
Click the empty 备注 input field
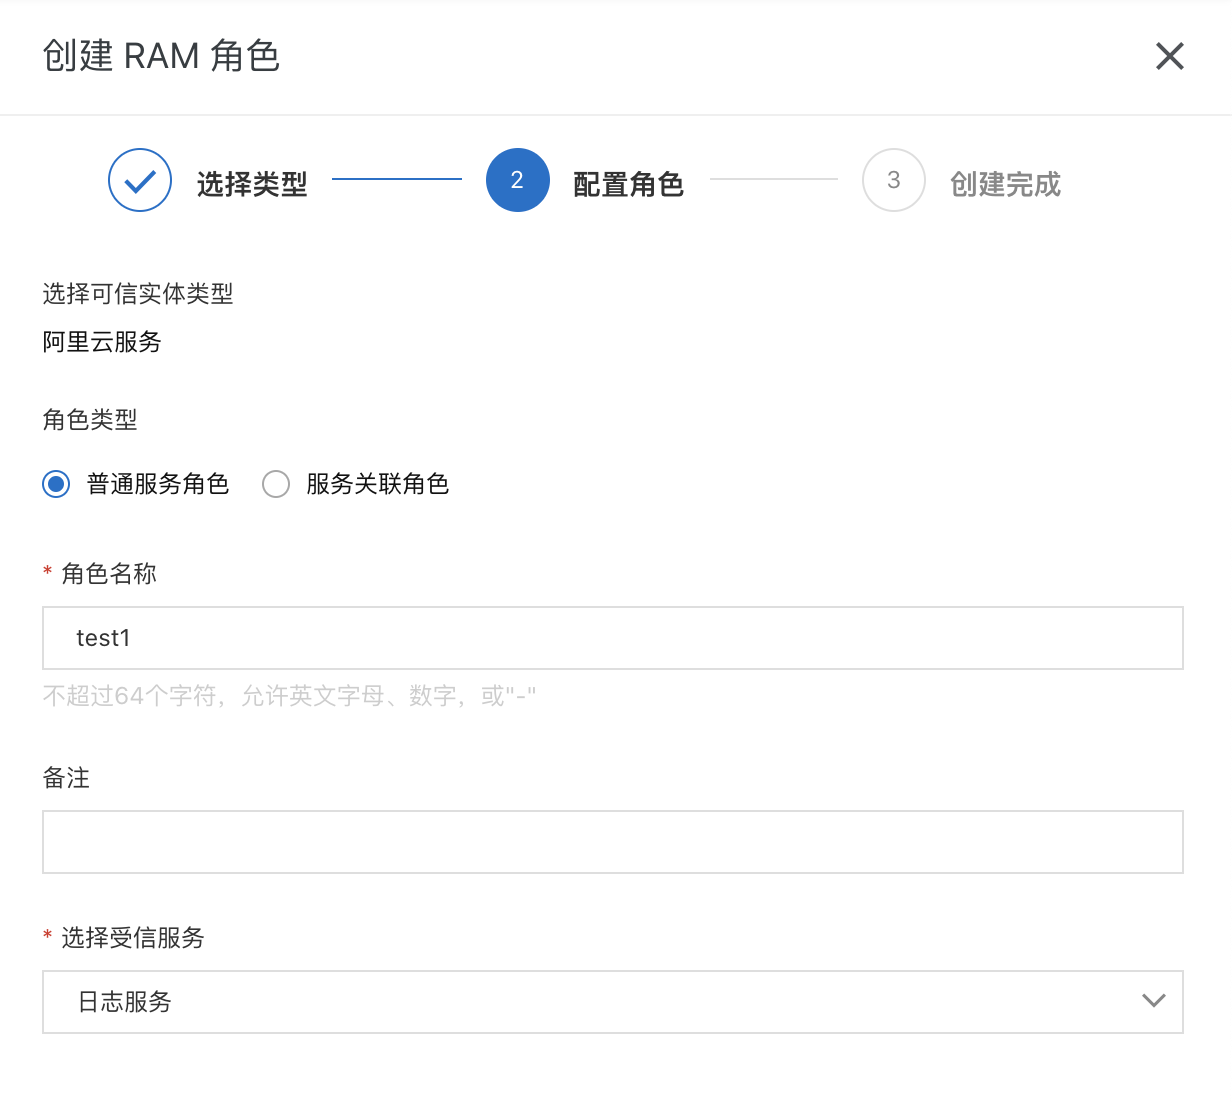point(612,842)
